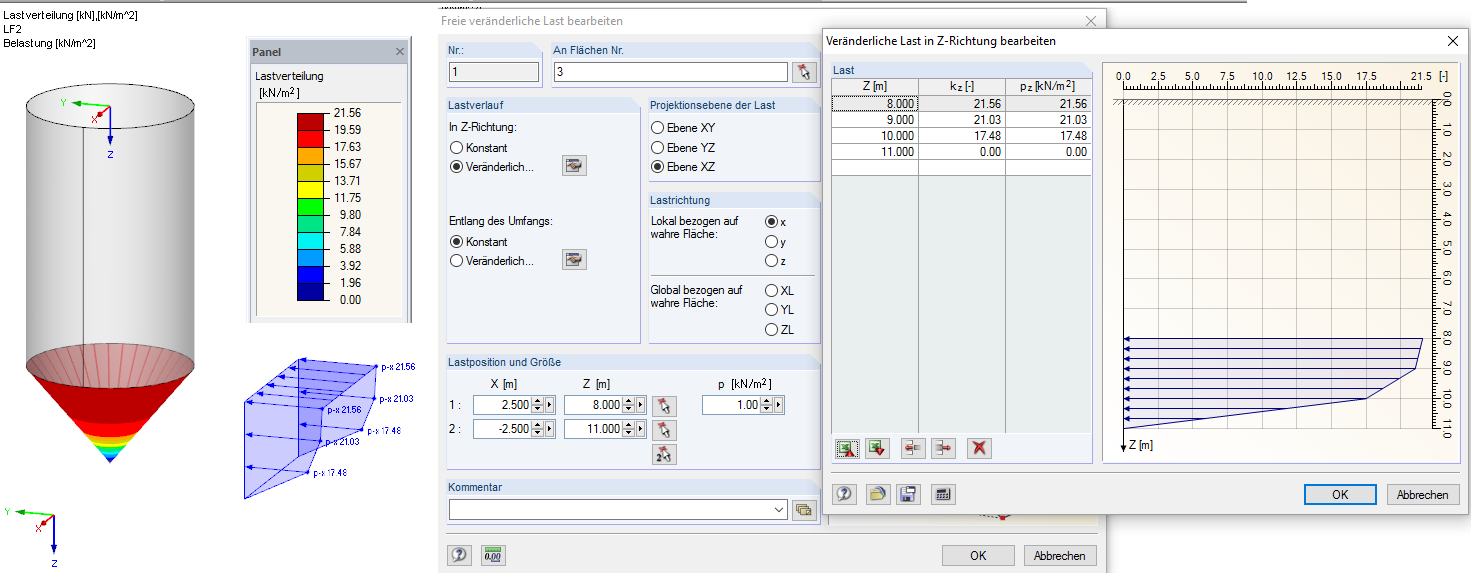Select Konstant under Entlang des Umfangs

[457, 242]
